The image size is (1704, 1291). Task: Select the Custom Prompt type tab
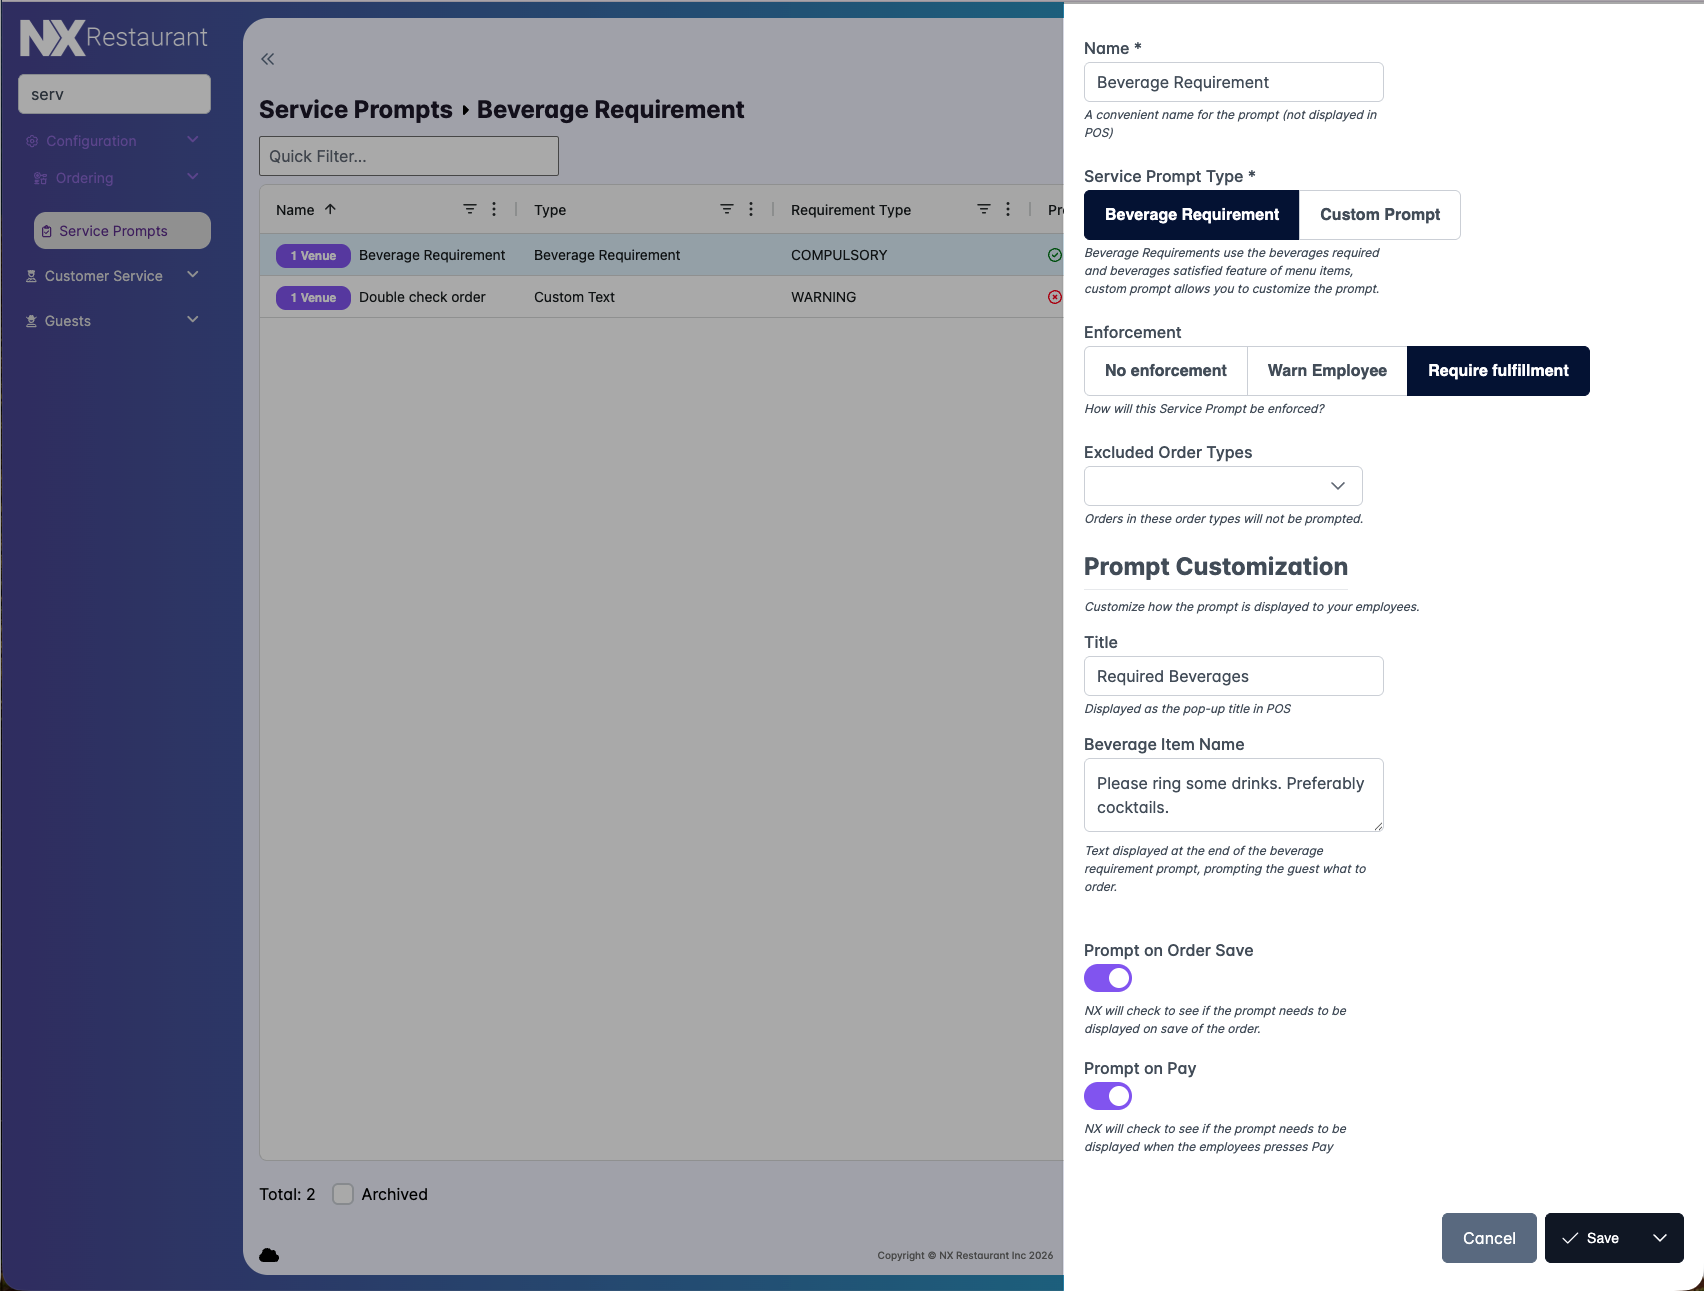coord(1379,215)
